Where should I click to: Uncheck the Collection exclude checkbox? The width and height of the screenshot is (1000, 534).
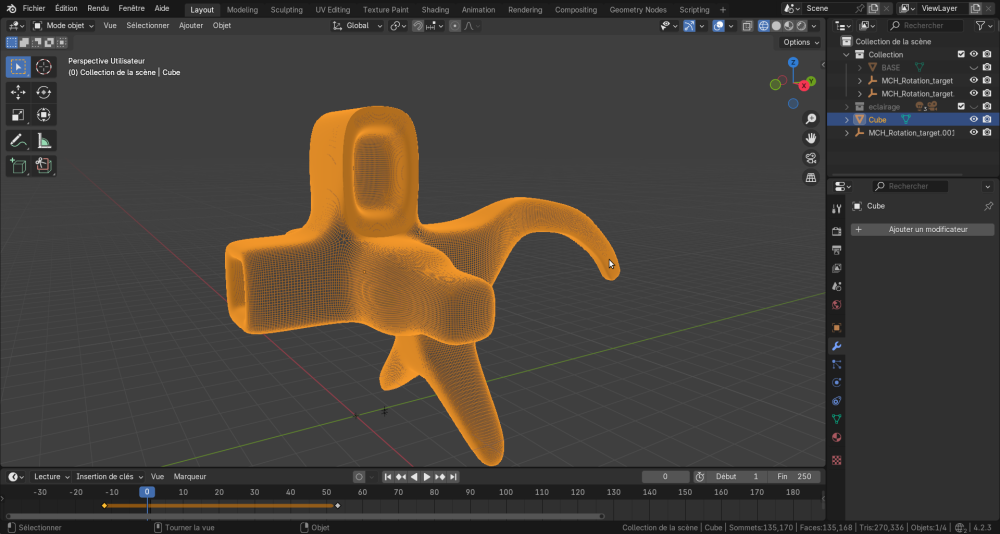pyautogui.click(x=961, y=54)
